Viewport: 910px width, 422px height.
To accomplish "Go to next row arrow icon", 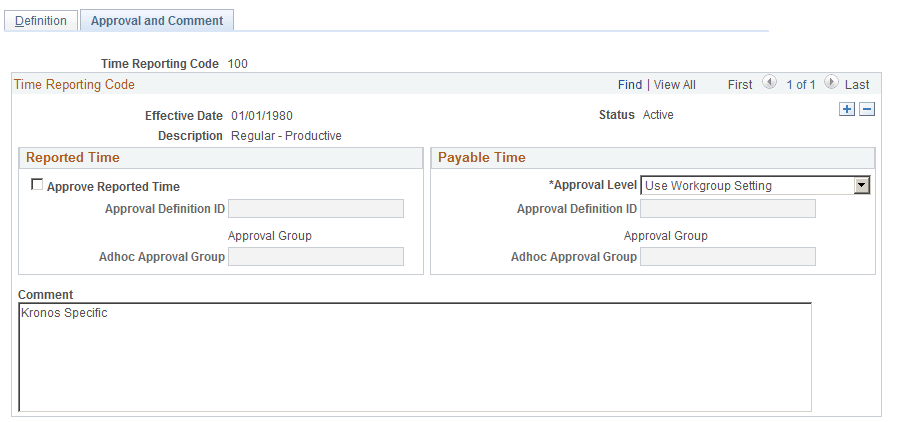I will click(x=830, y=83).
